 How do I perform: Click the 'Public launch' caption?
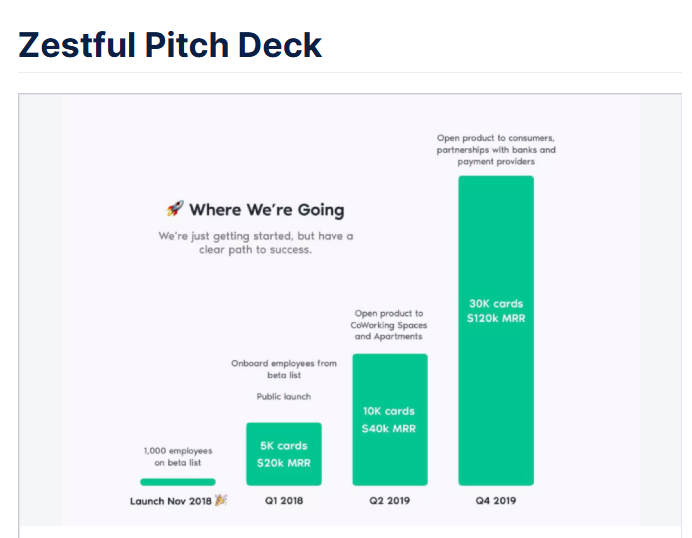284,396
